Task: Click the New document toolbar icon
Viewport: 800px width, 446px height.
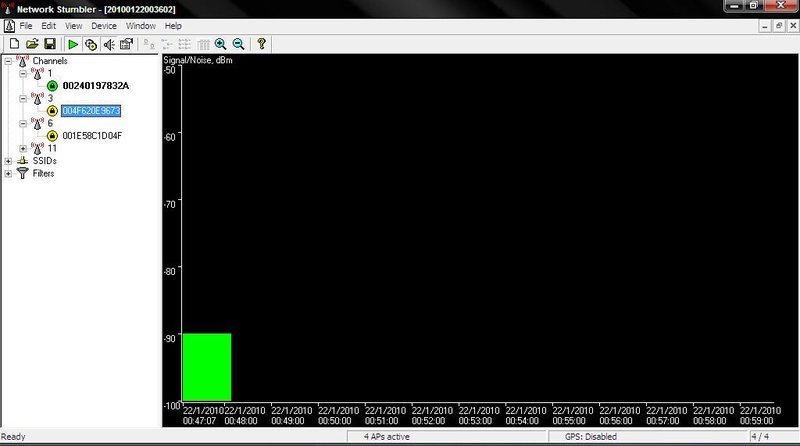Action: tap(14, 44)
